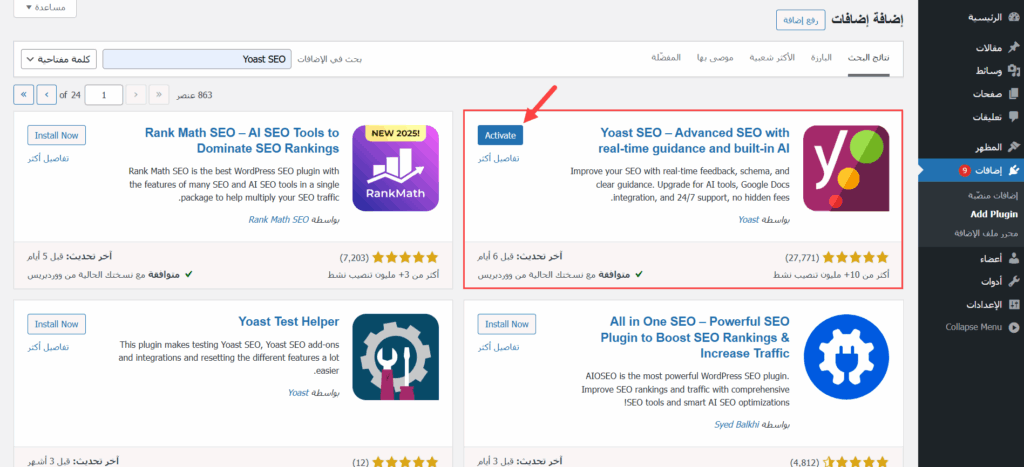The image size is (1024, 467).
Task: Click the pin icon beside مقالات
Action: click(x=1013, y=48)
